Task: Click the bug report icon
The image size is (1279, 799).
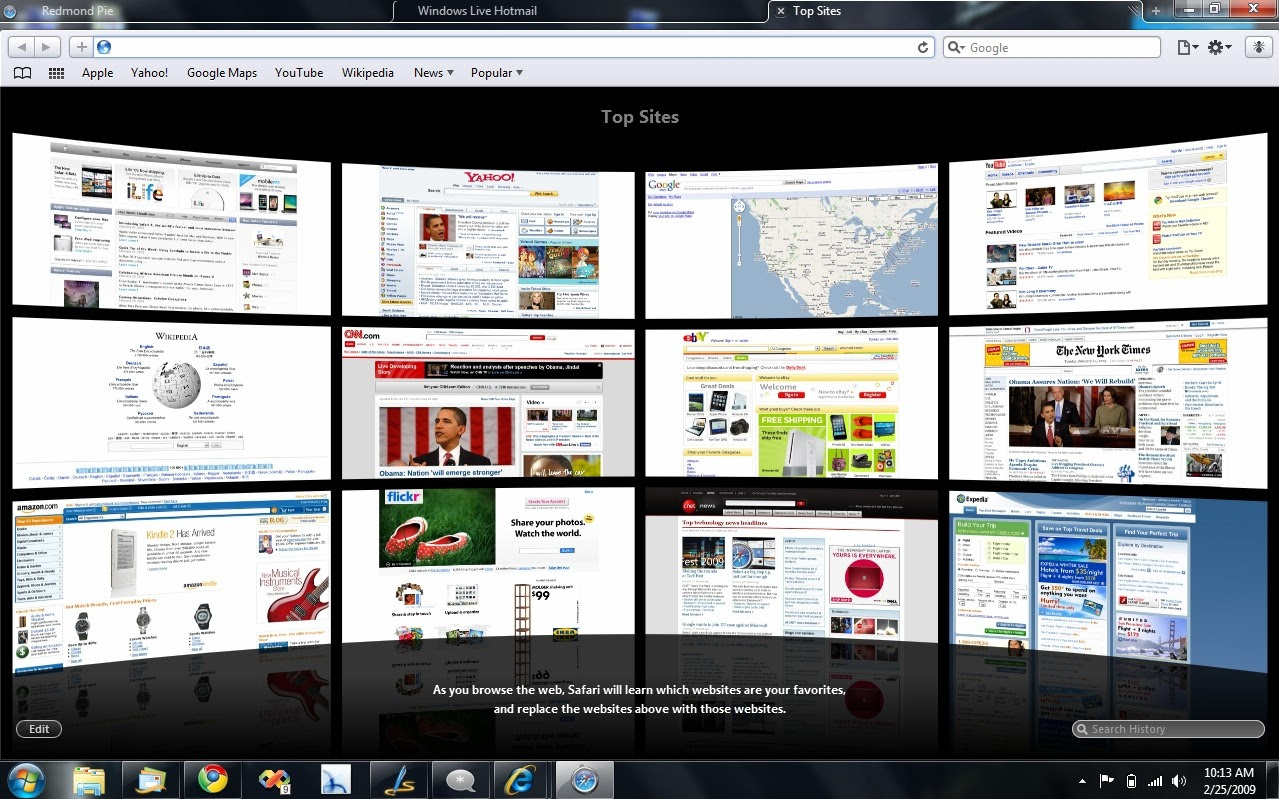Action: (1256, 47)
